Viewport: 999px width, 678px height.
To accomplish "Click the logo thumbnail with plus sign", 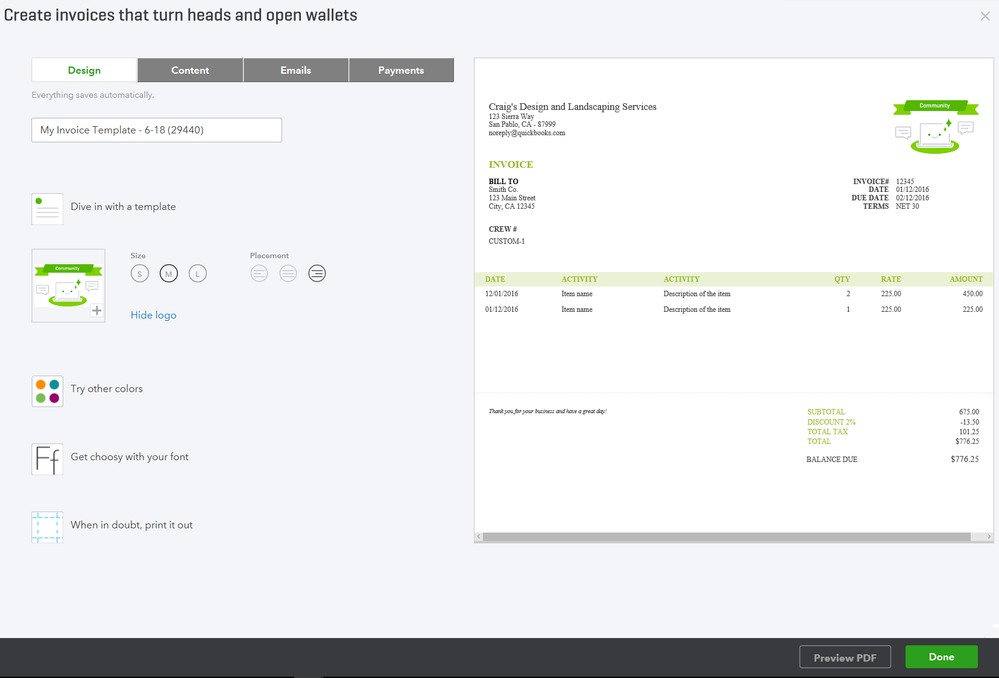I will tap(68, 285).
